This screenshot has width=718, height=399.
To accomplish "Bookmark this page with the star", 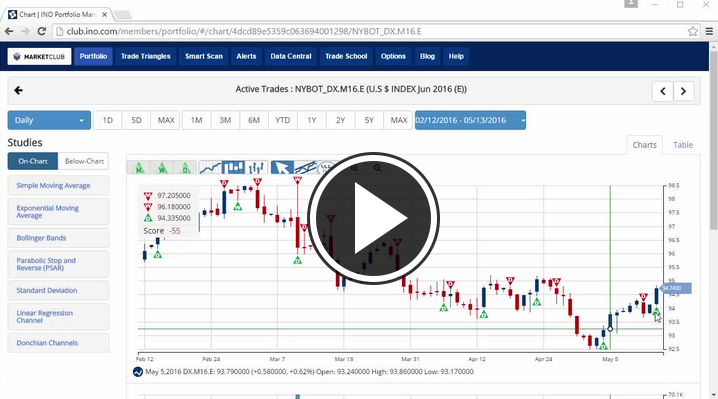I will click(692, 31).
